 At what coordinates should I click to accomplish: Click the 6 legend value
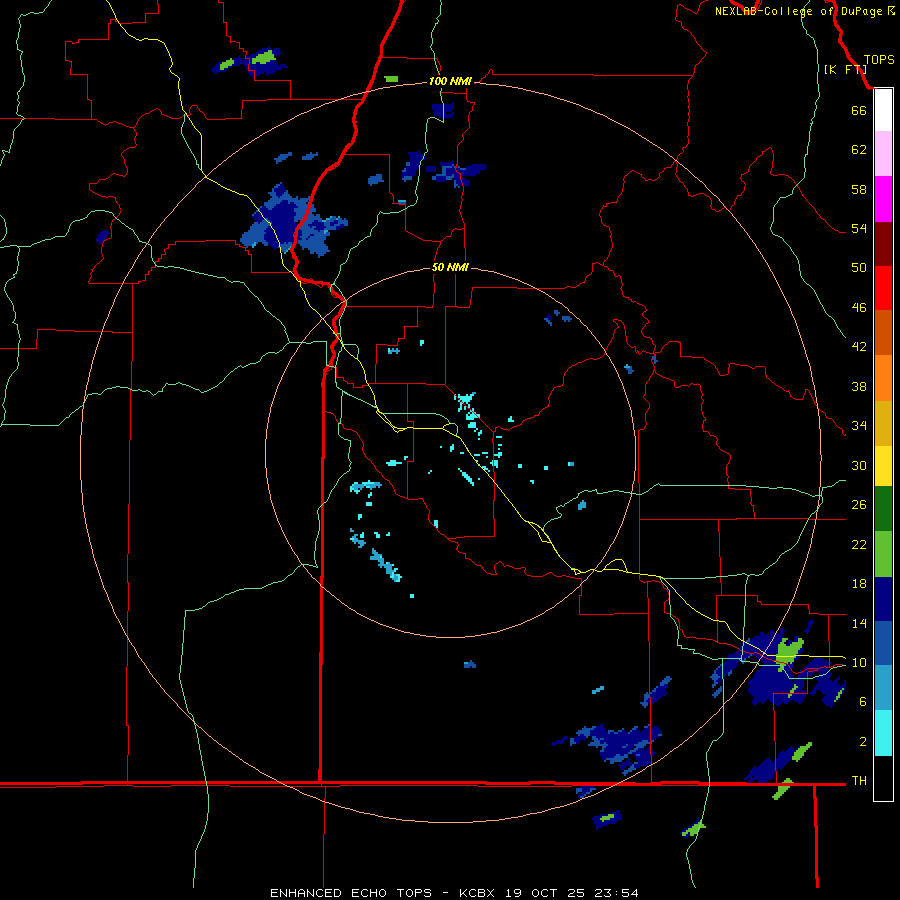pos(863,702)
